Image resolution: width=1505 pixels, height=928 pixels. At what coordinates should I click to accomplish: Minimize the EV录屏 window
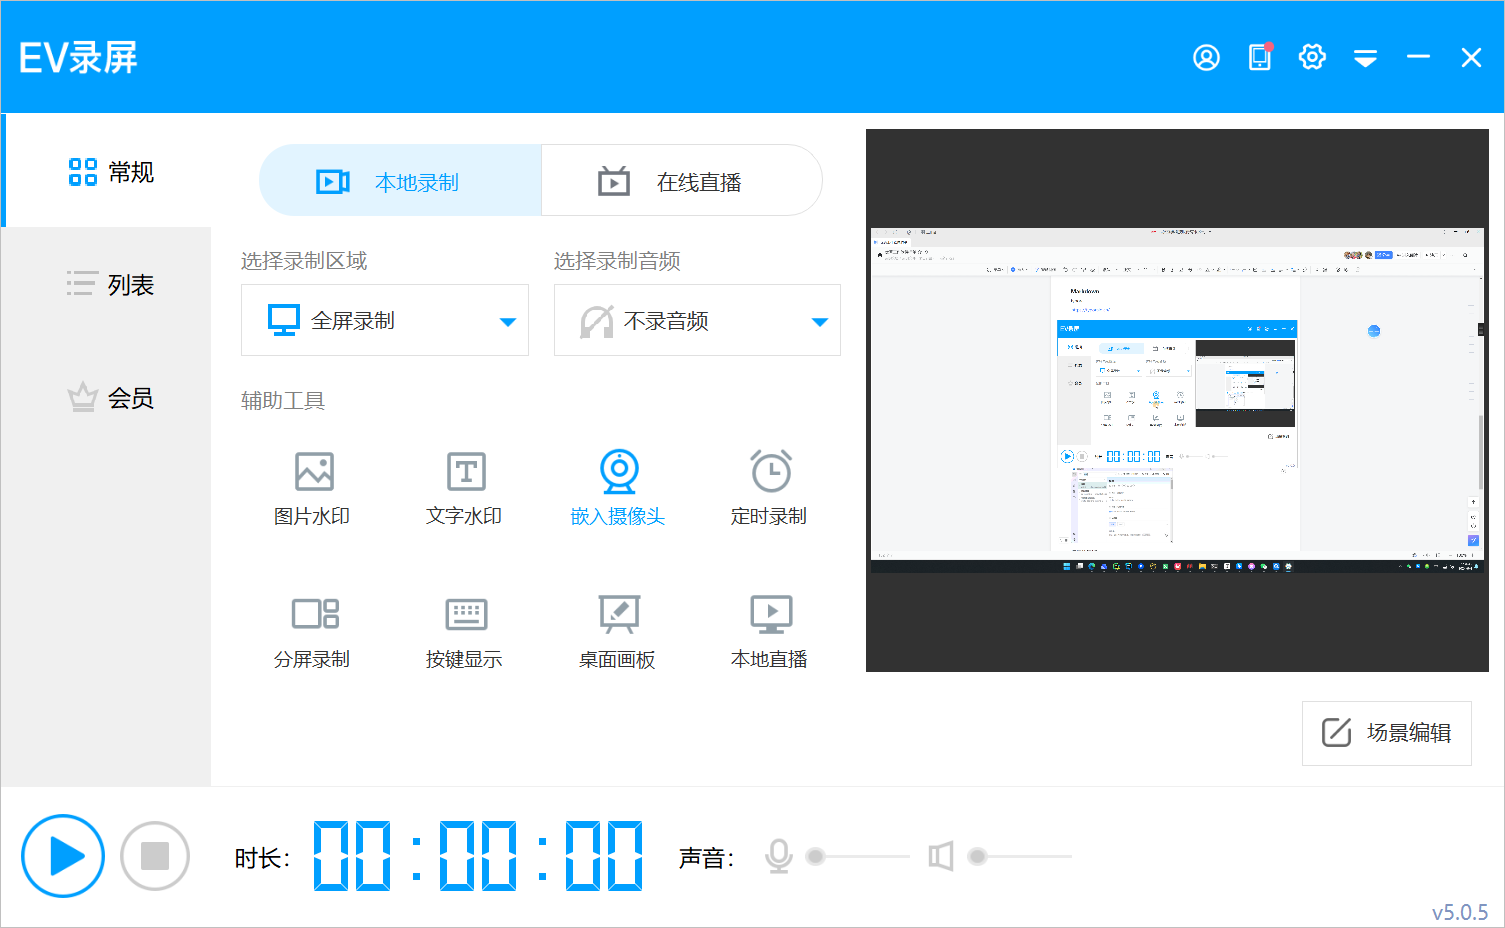coord(1418,57)
